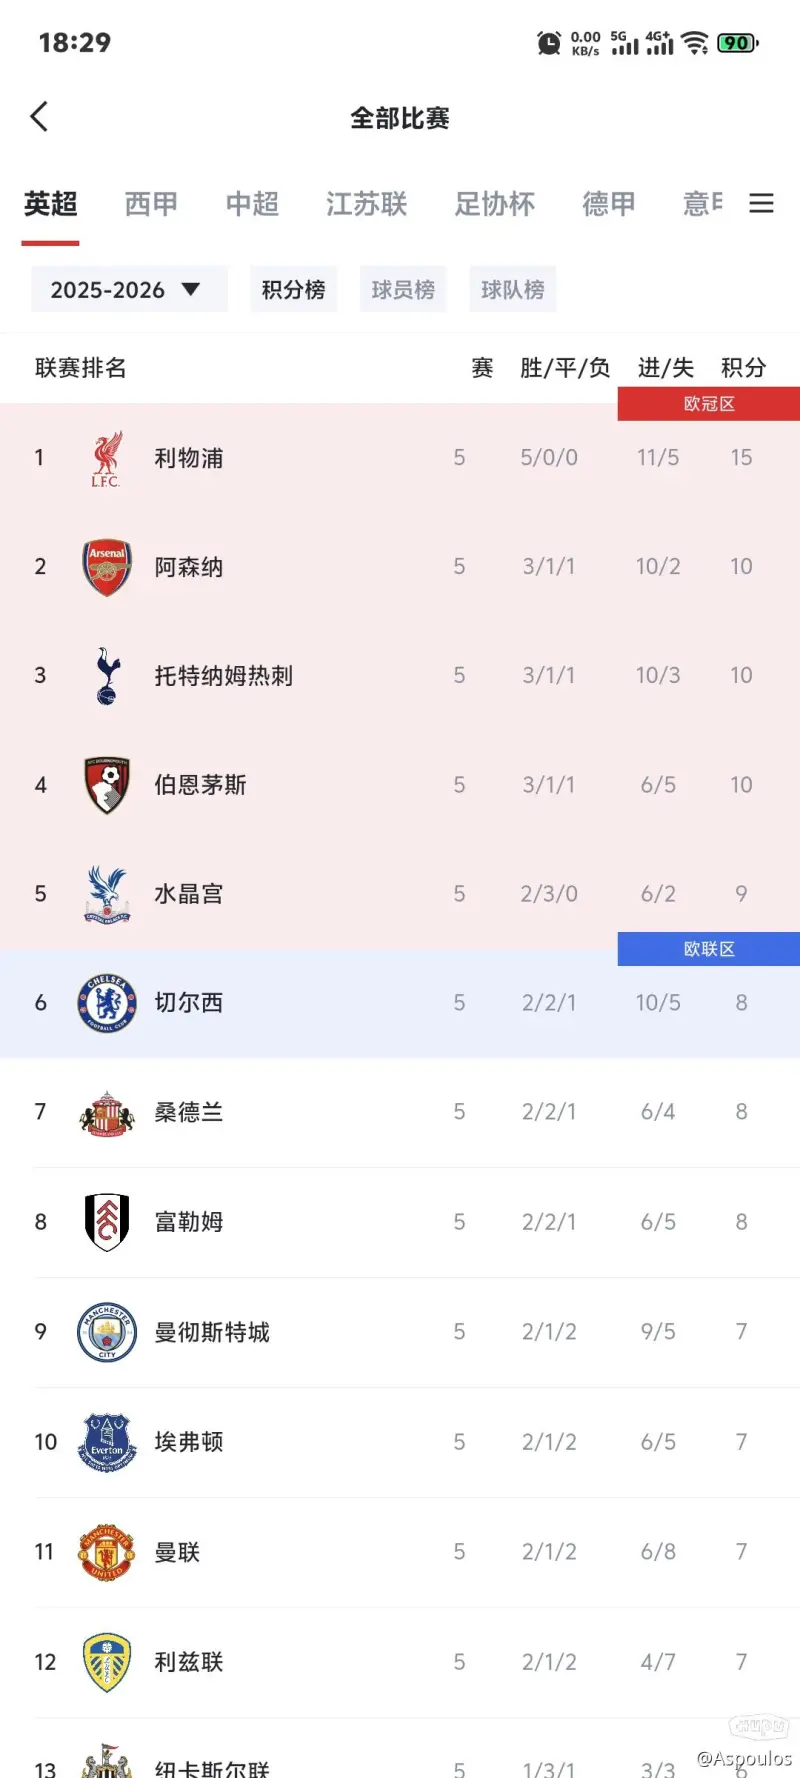This screenshot has height=1778, width=800.
Task: Open the hamburger league list menu
Action: point(761,204)
